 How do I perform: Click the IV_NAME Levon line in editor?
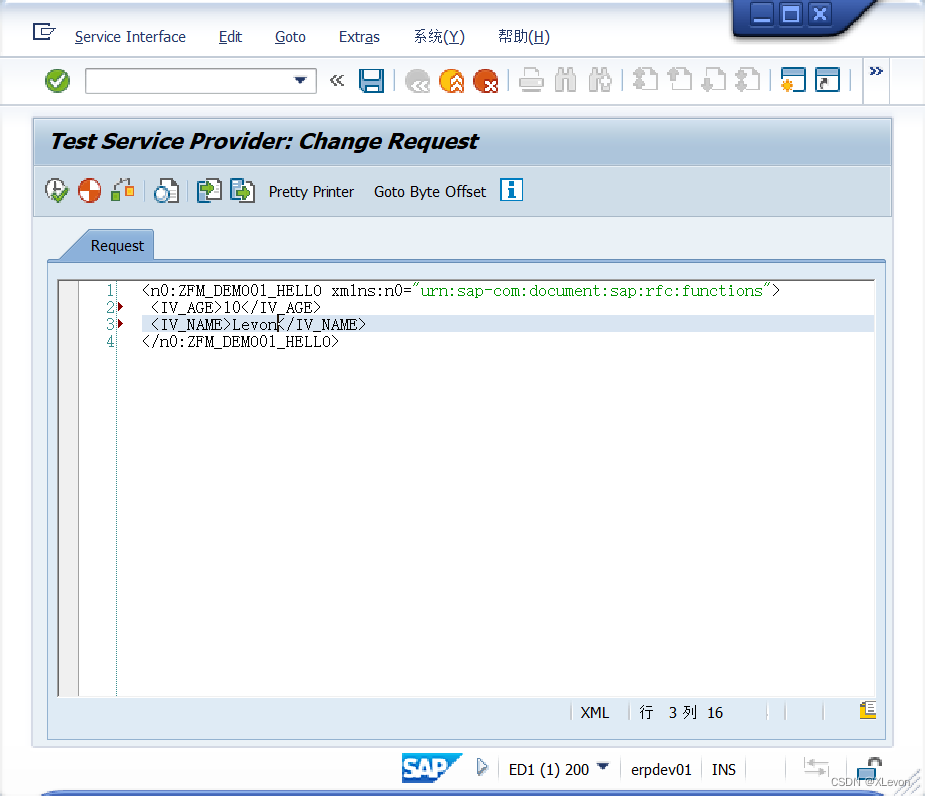(258, 325)
